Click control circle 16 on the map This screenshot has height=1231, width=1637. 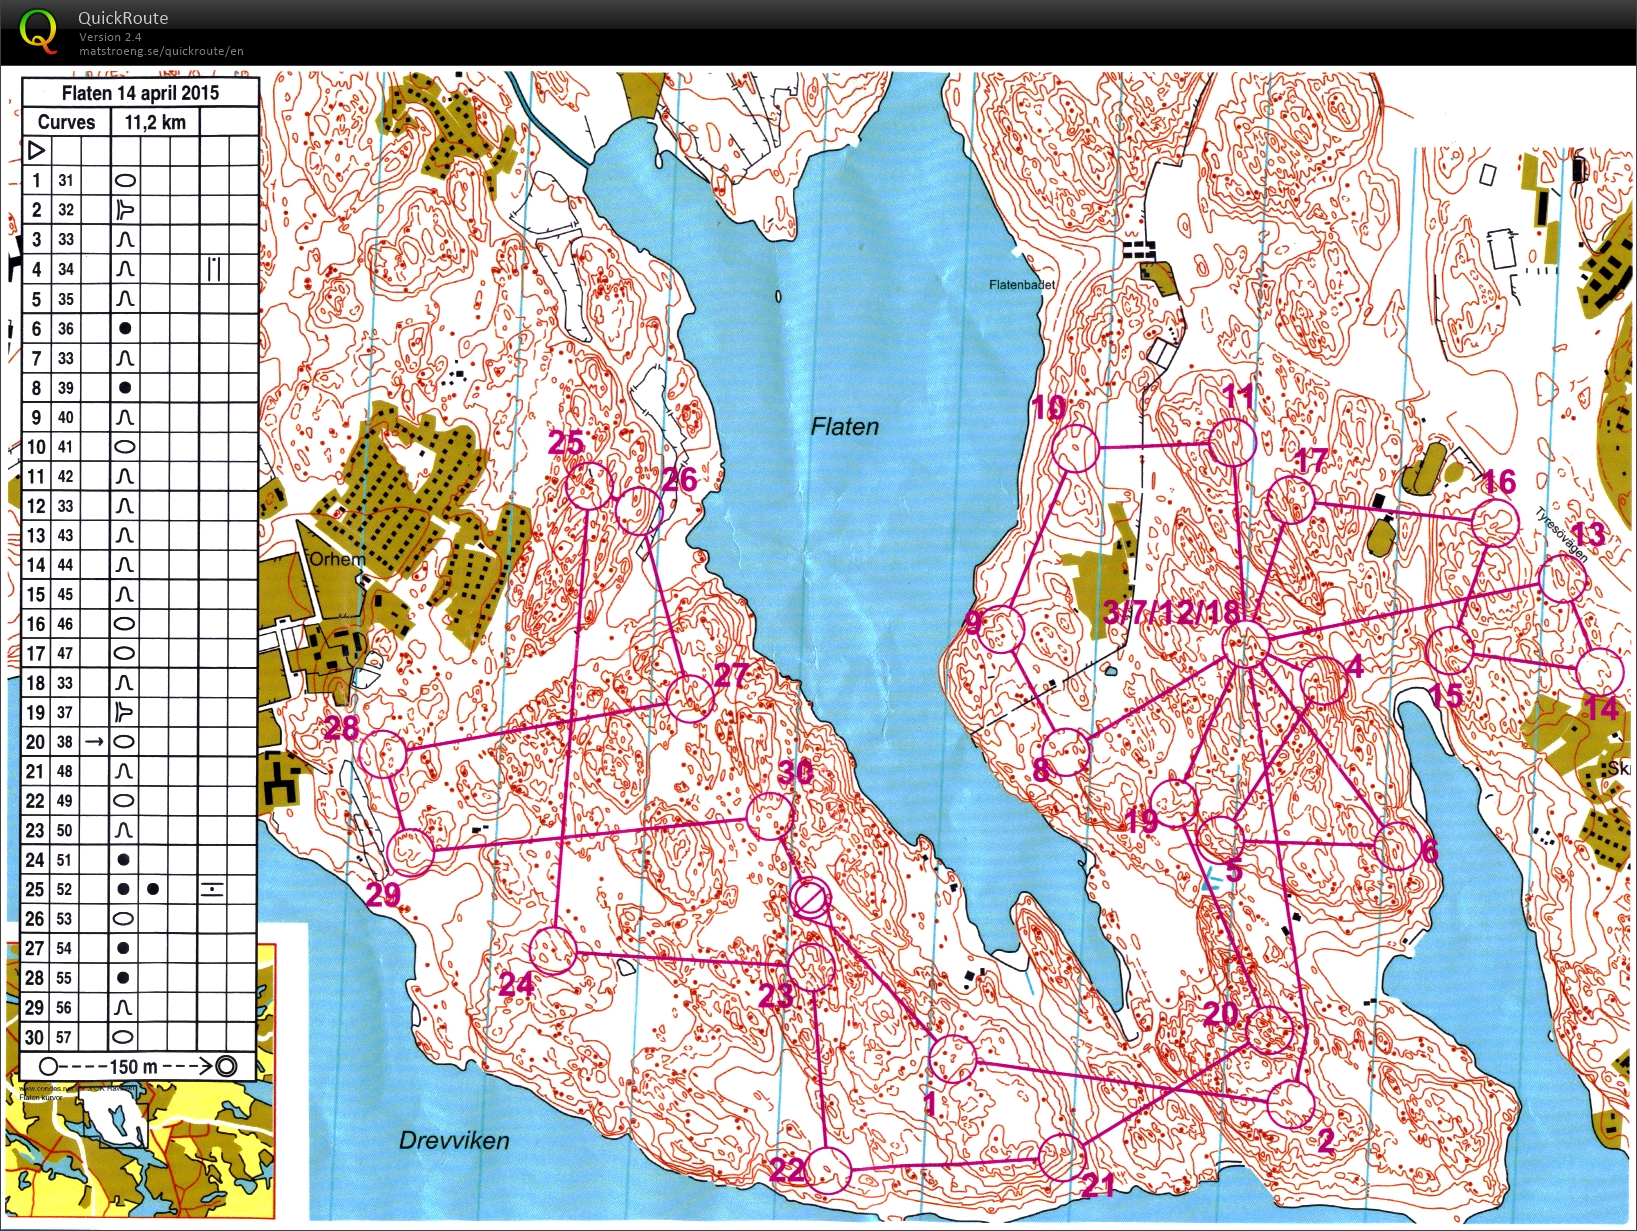coord(1496,521)
